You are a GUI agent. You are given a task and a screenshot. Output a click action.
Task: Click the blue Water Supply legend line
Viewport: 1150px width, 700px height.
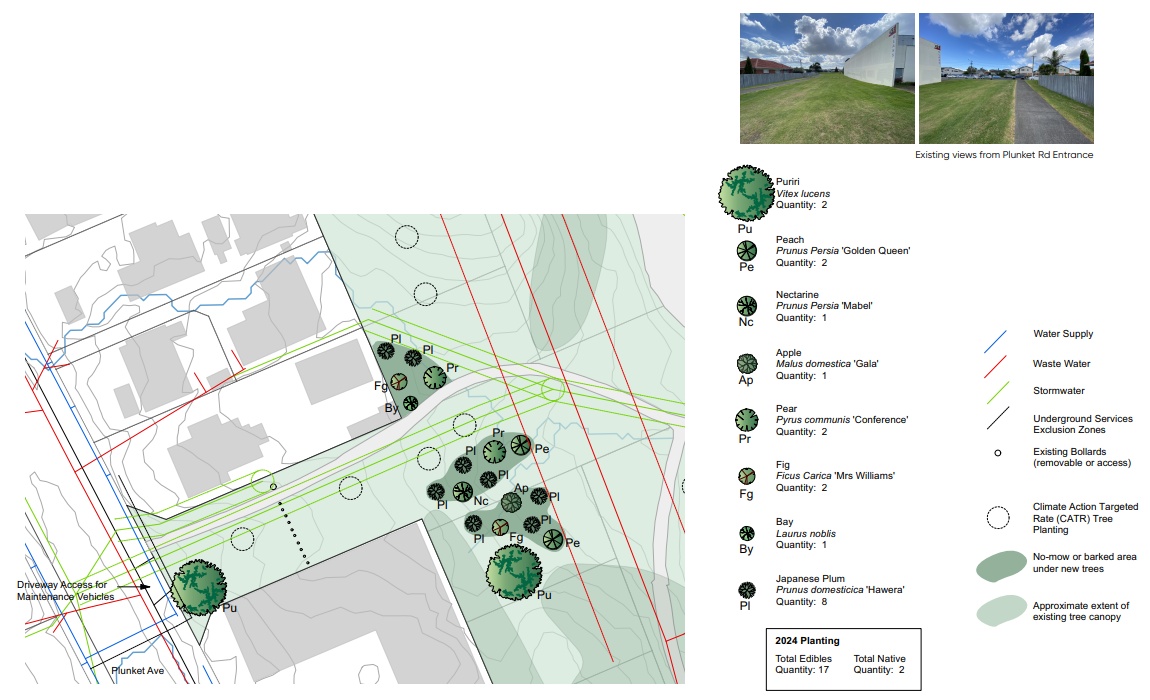(x=997, y=341)
